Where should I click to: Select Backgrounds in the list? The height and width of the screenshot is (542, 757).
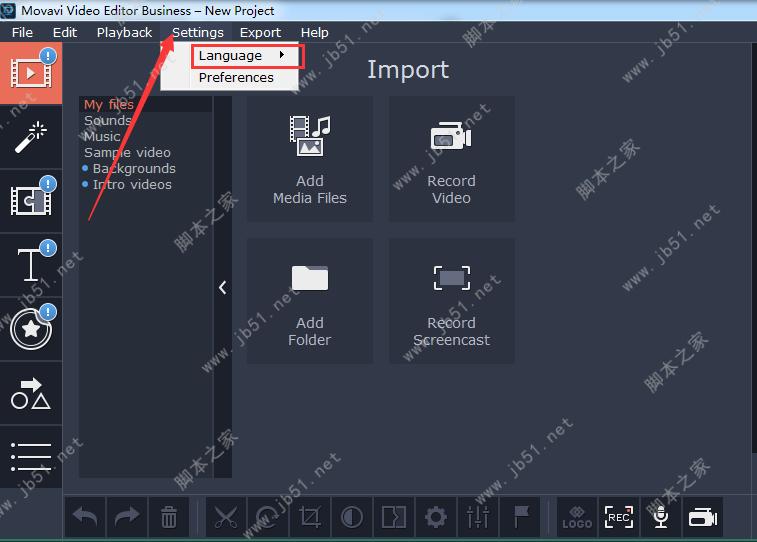[145, 168]
